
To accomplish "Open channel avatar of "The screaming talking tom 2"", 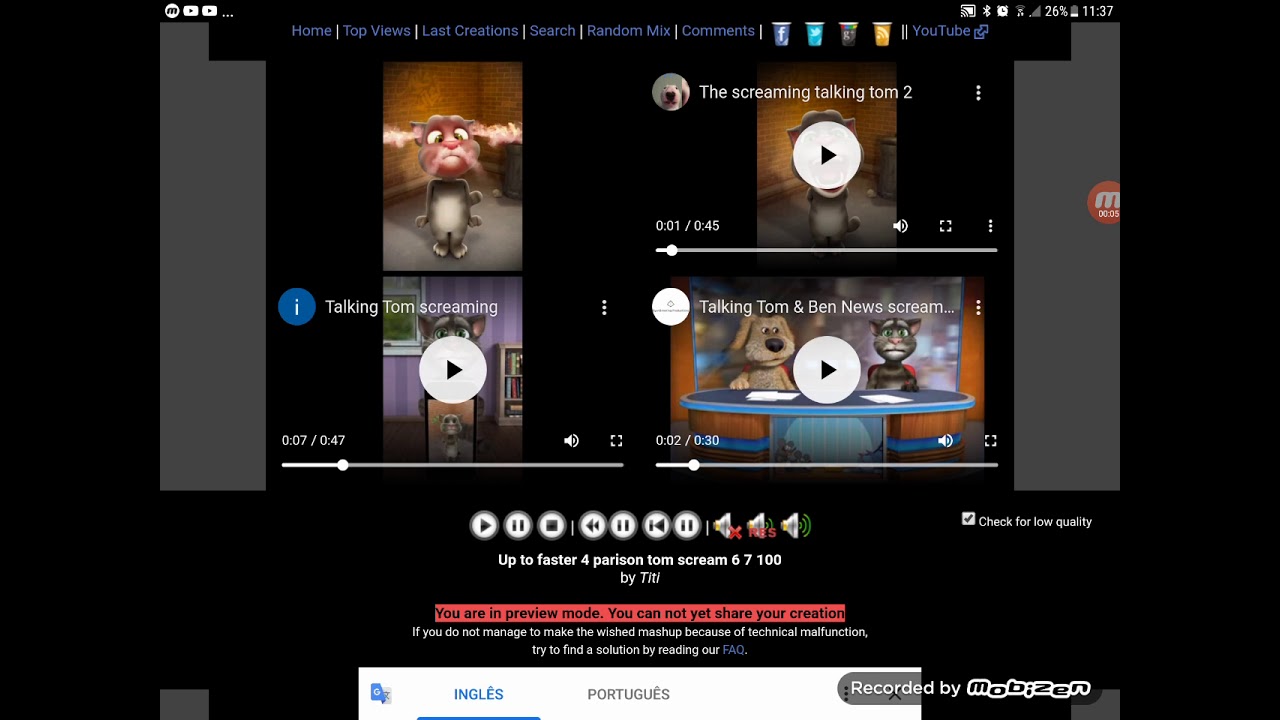I will pos(670,92).
